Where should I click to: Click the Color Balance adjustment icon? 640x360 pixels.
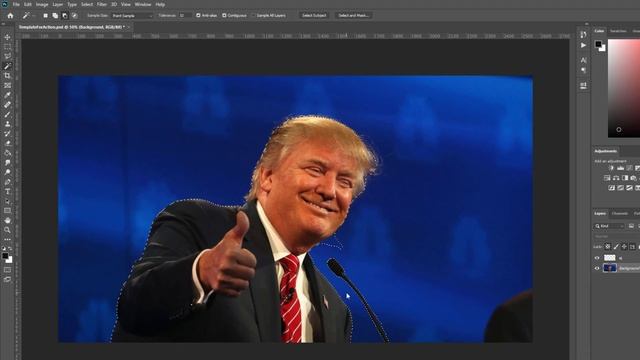pyautogui.click(x=616, y=178)
